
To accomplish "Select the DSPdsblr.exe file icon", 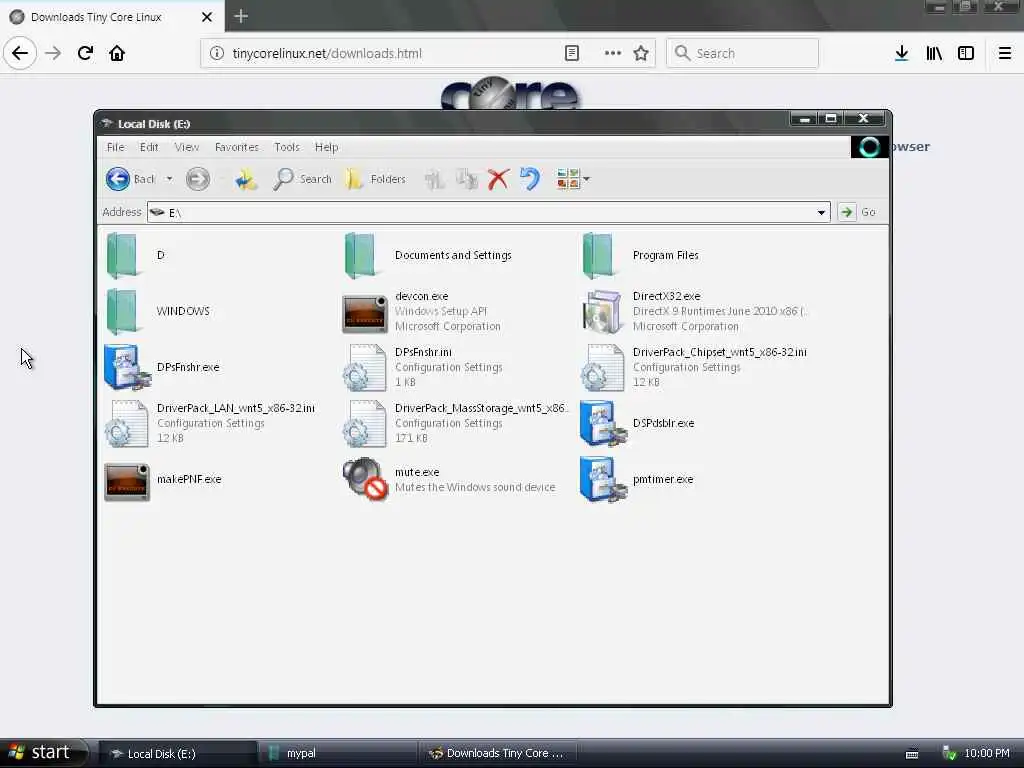I will 603,423.
